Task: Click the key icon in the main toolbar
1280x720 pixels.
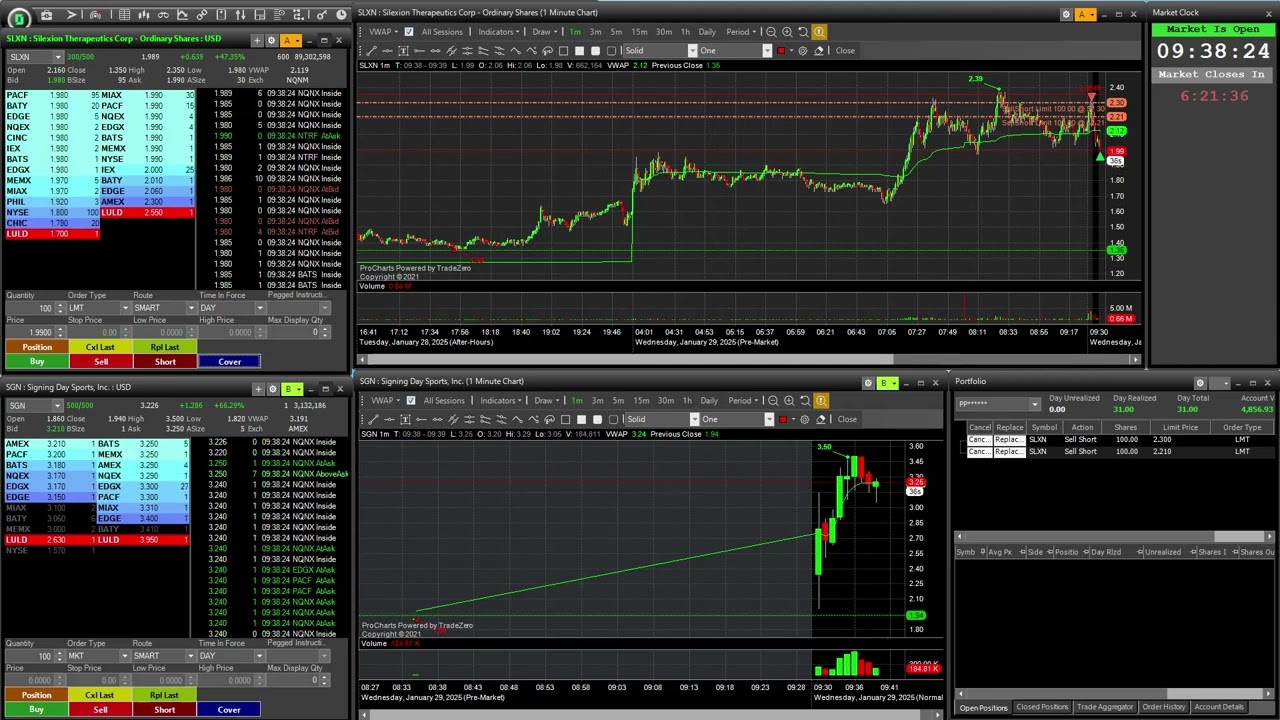Action: click(x=321, y=15)
